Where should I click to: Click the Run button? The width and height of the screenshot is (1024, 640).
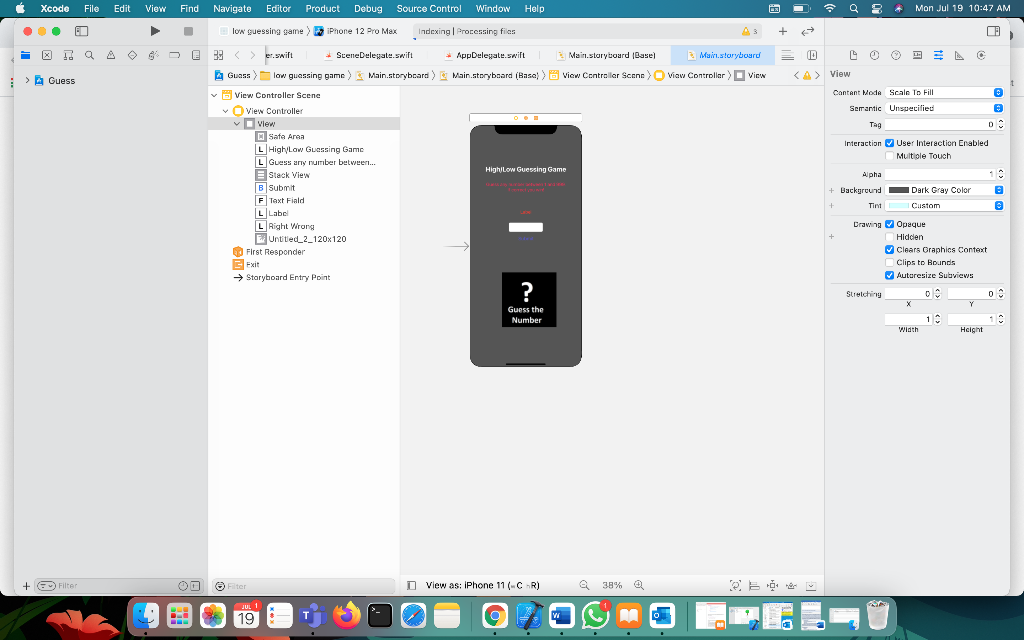[155, 31]
